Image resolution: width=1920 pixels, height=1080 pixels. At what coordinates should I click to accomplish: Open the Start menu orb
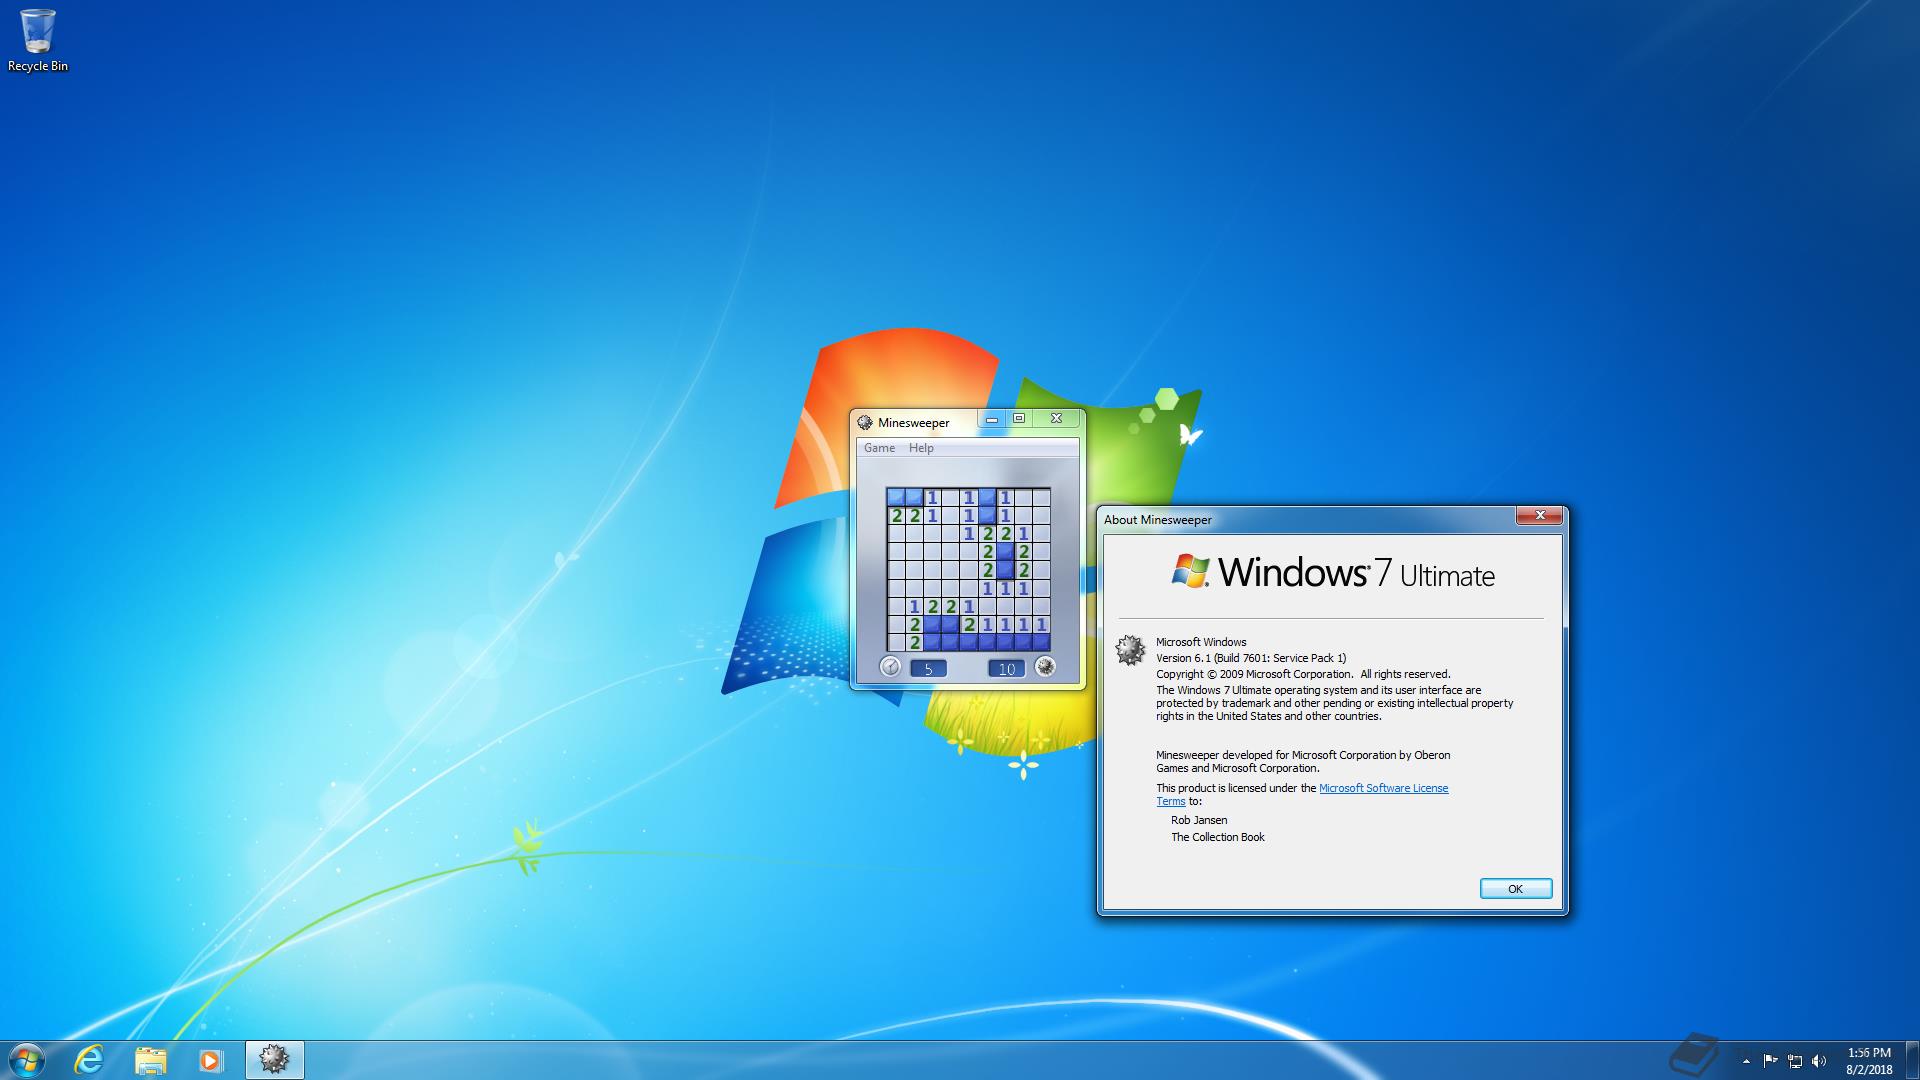[x=27, y=1059]
